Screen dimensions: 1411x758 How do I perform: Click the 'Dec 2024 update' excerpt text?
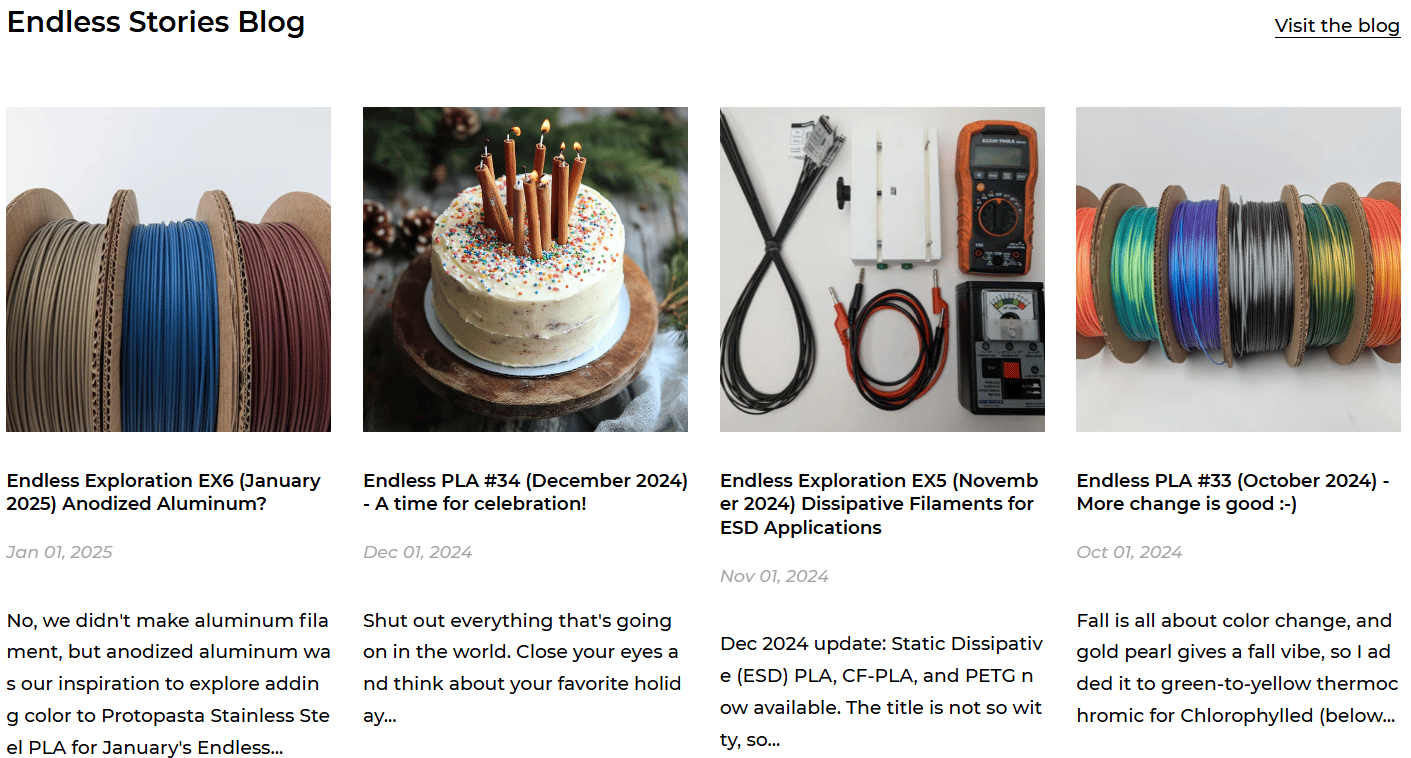point(881,692)
